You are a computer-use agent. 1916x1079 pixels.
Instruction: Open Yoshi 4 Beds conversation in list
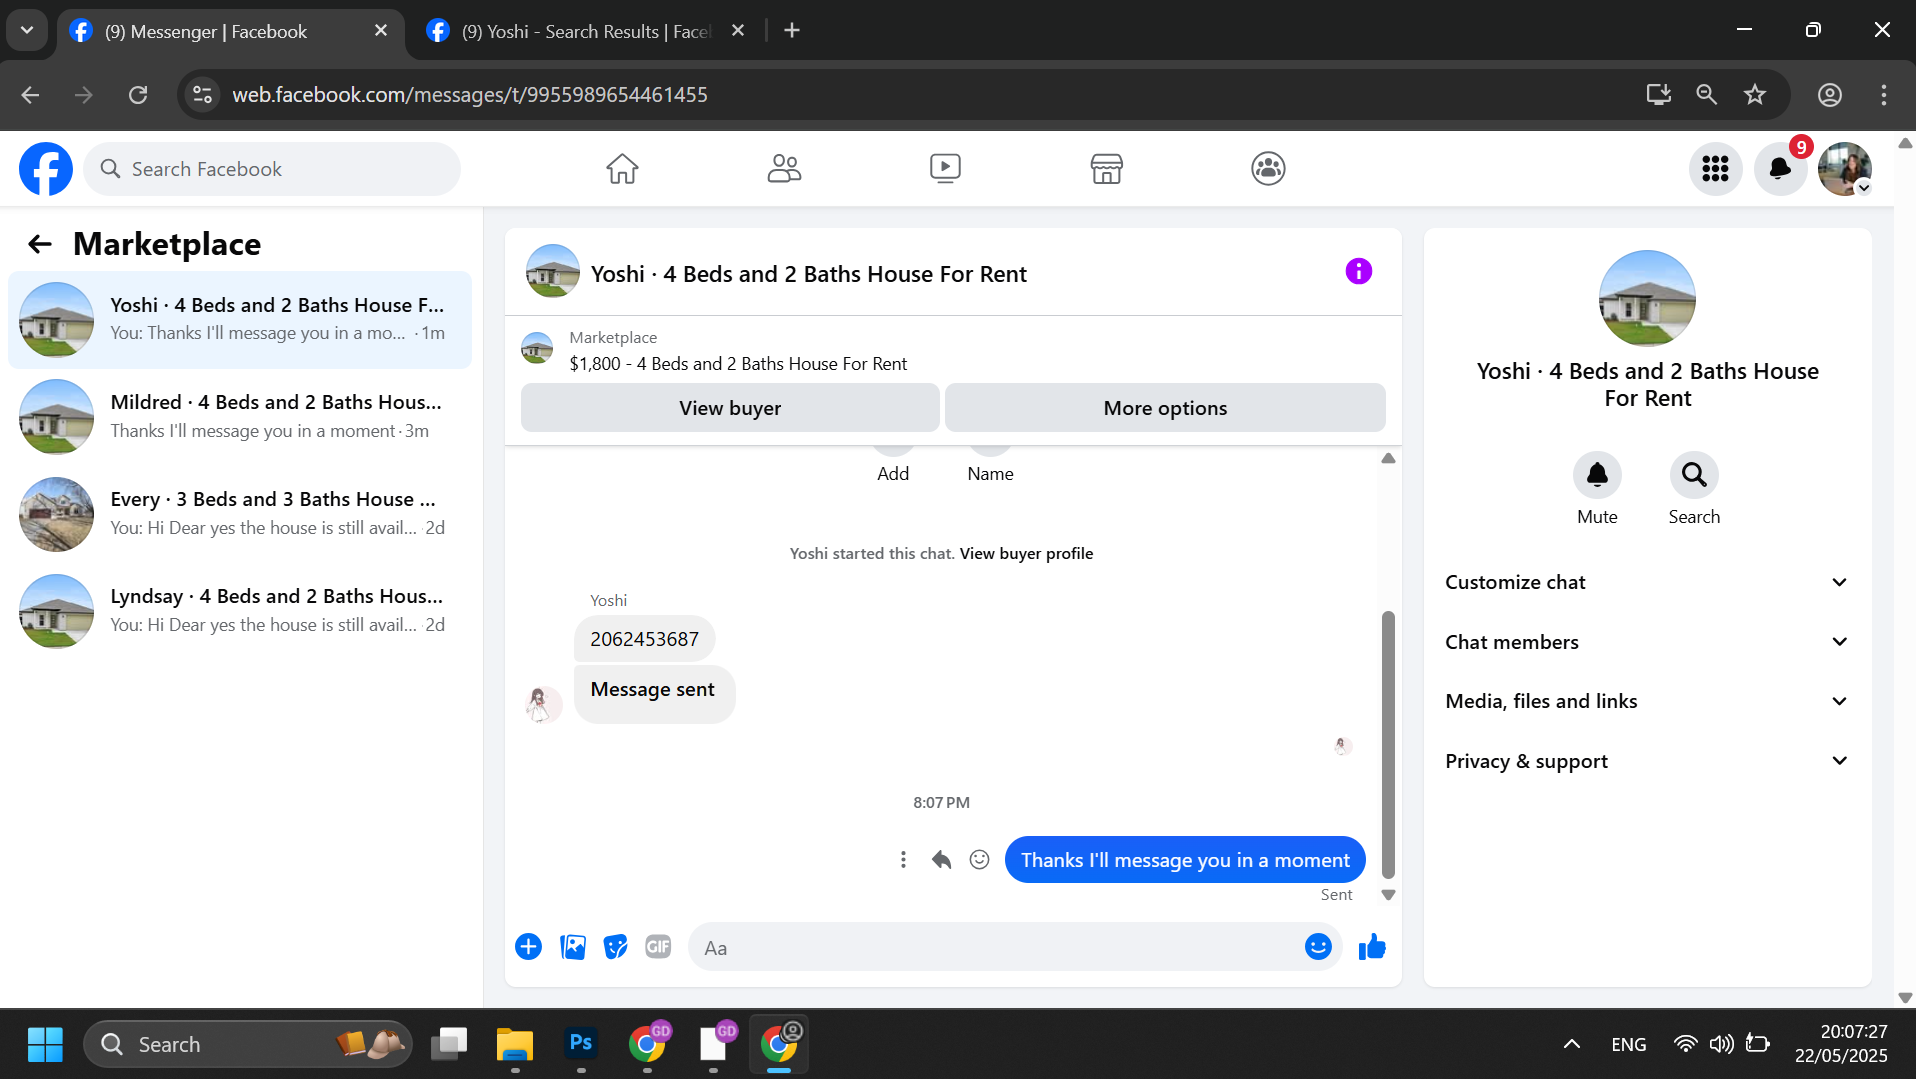240,320
